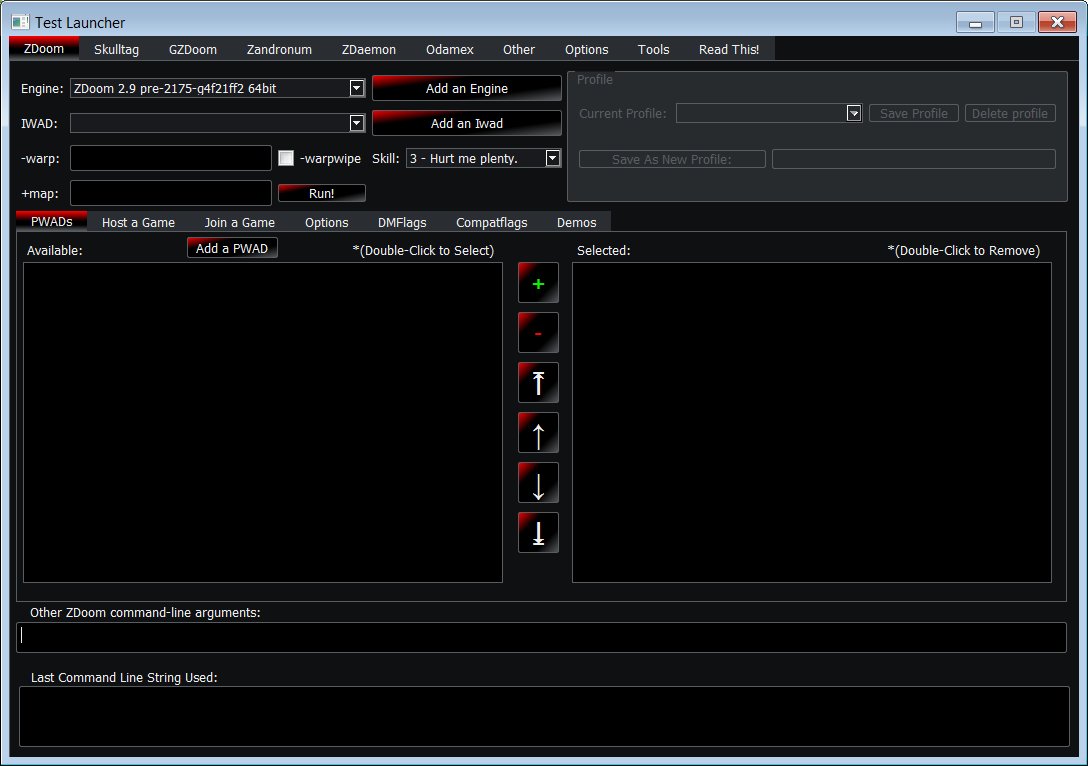Click the Run! button
1088x766 pixels.
pos(321,193)
